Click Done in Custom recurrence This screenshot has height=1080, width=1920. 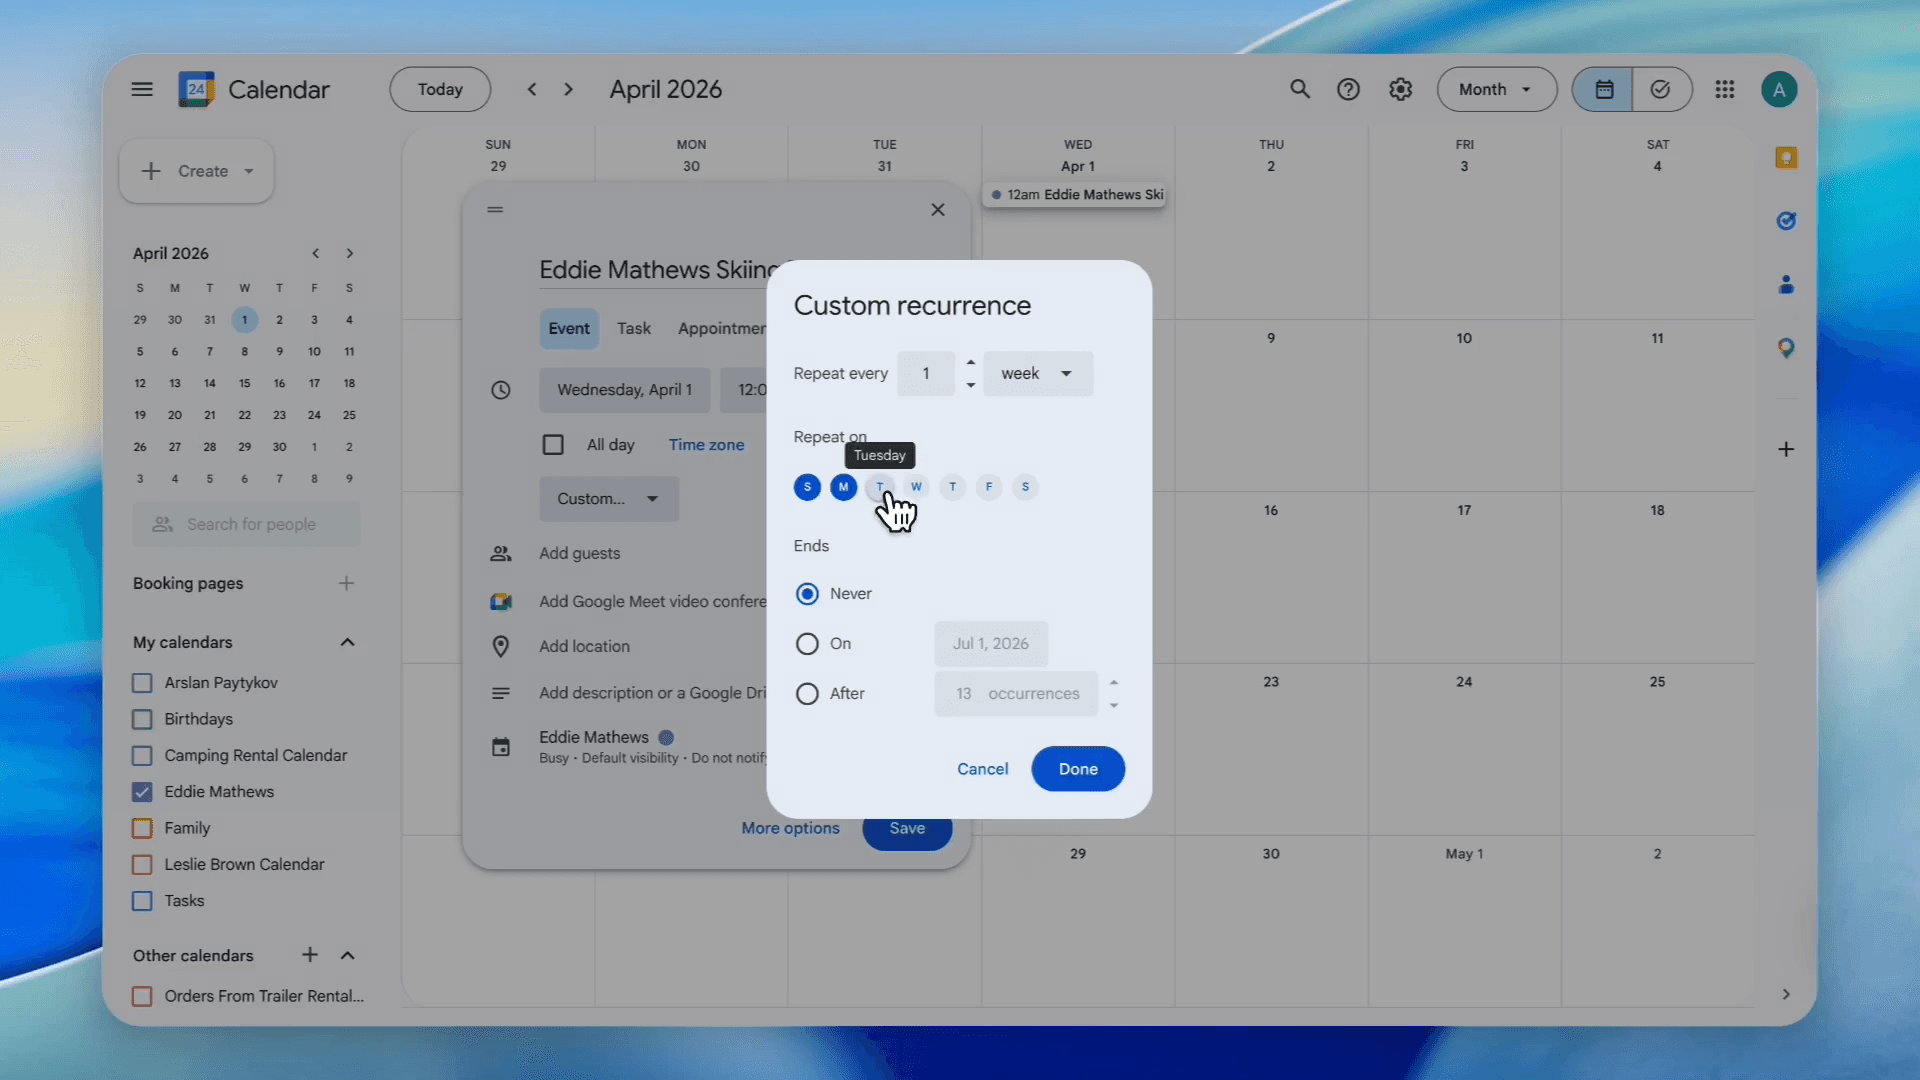coord(1078,769)
